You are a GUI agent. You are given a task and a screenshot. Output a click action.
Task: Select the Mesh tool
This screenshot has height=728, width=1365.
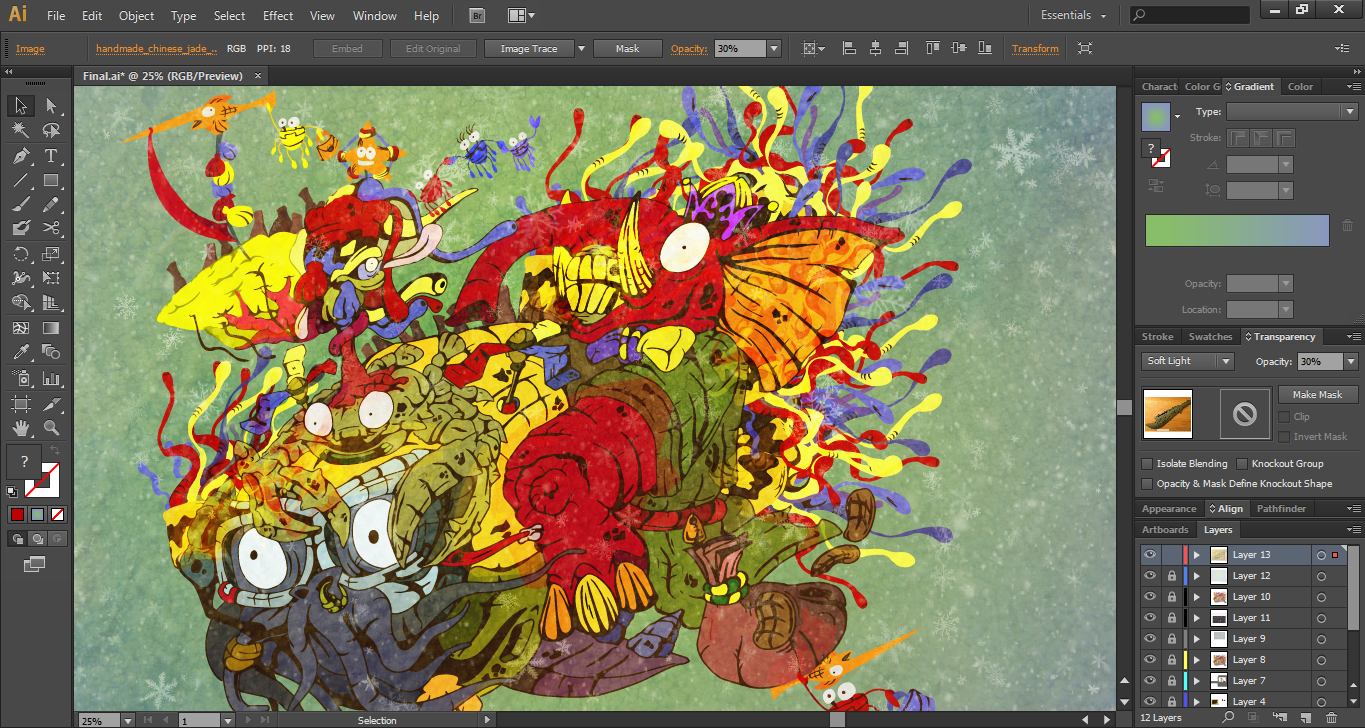[20, 328]
